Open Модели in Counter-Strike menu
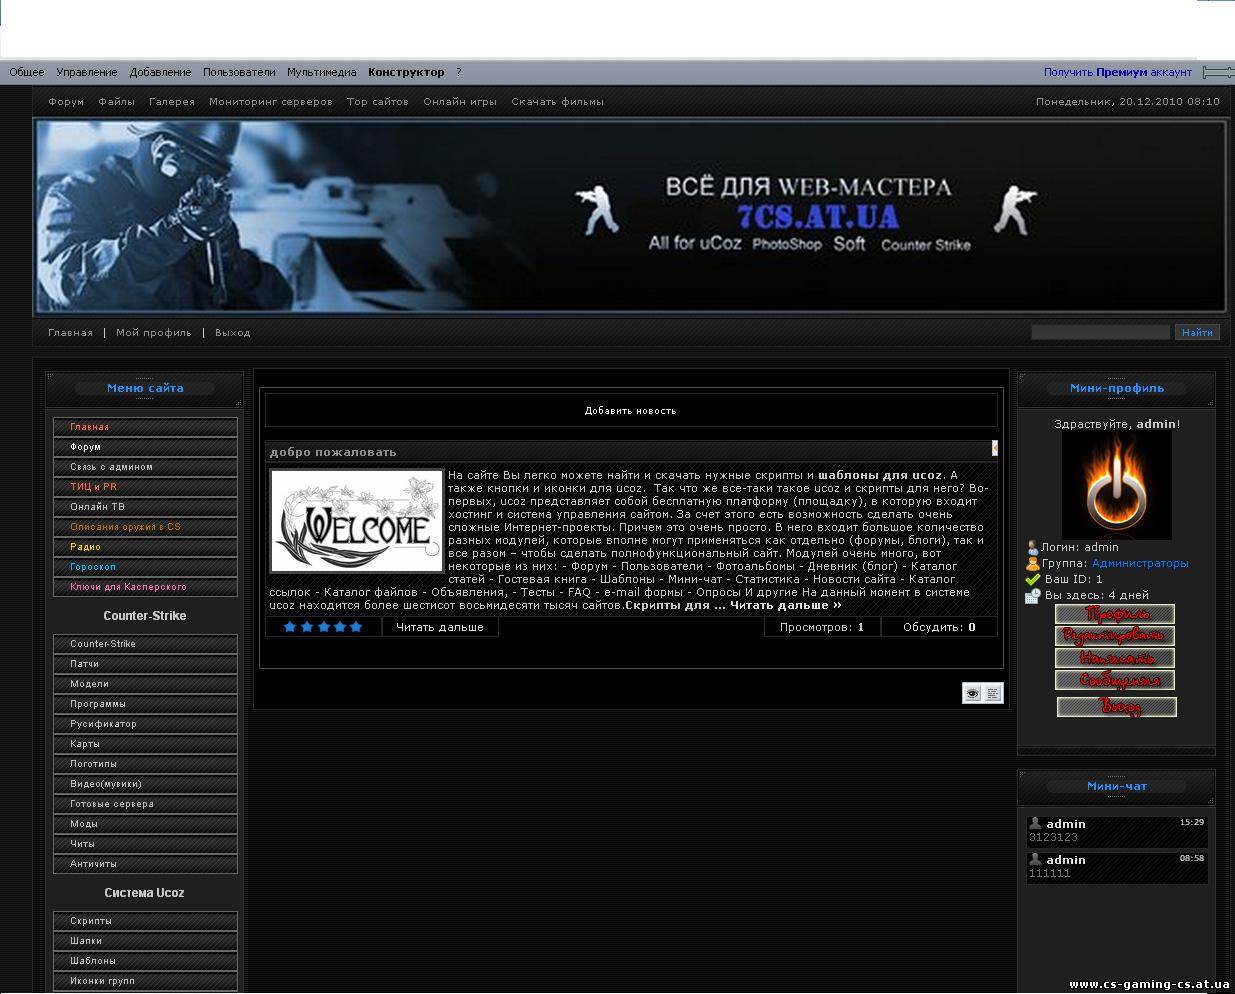 [x=145, y=684]
